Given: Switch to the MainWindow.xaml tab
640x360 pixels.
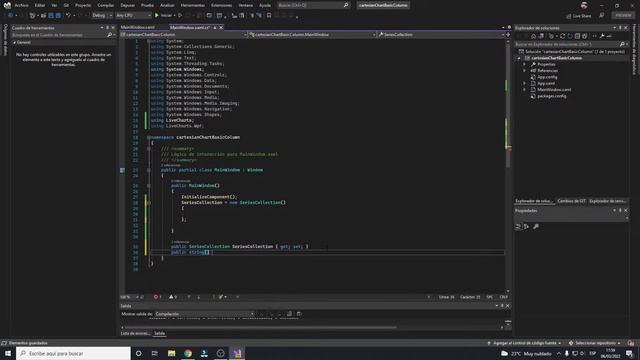Looking at the screenshot, I should 138,27.
